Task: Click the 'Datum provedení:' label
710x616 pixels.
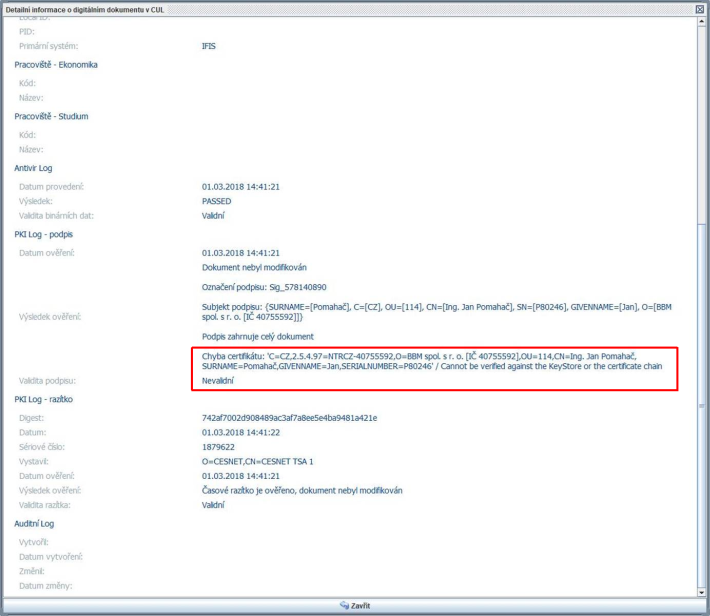Action: (x=52, y=187)
